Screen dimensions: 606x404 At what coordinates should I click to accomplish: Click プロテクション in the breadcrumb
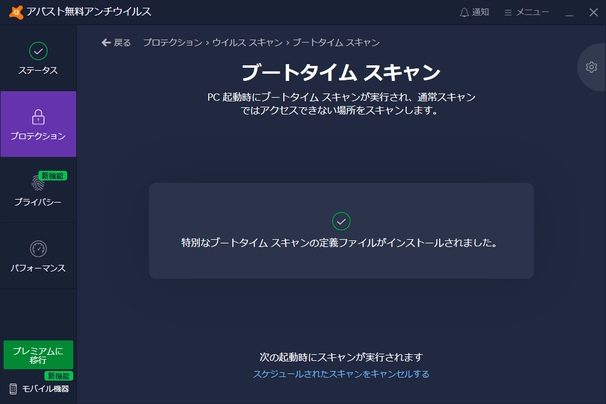click(173, 43)
